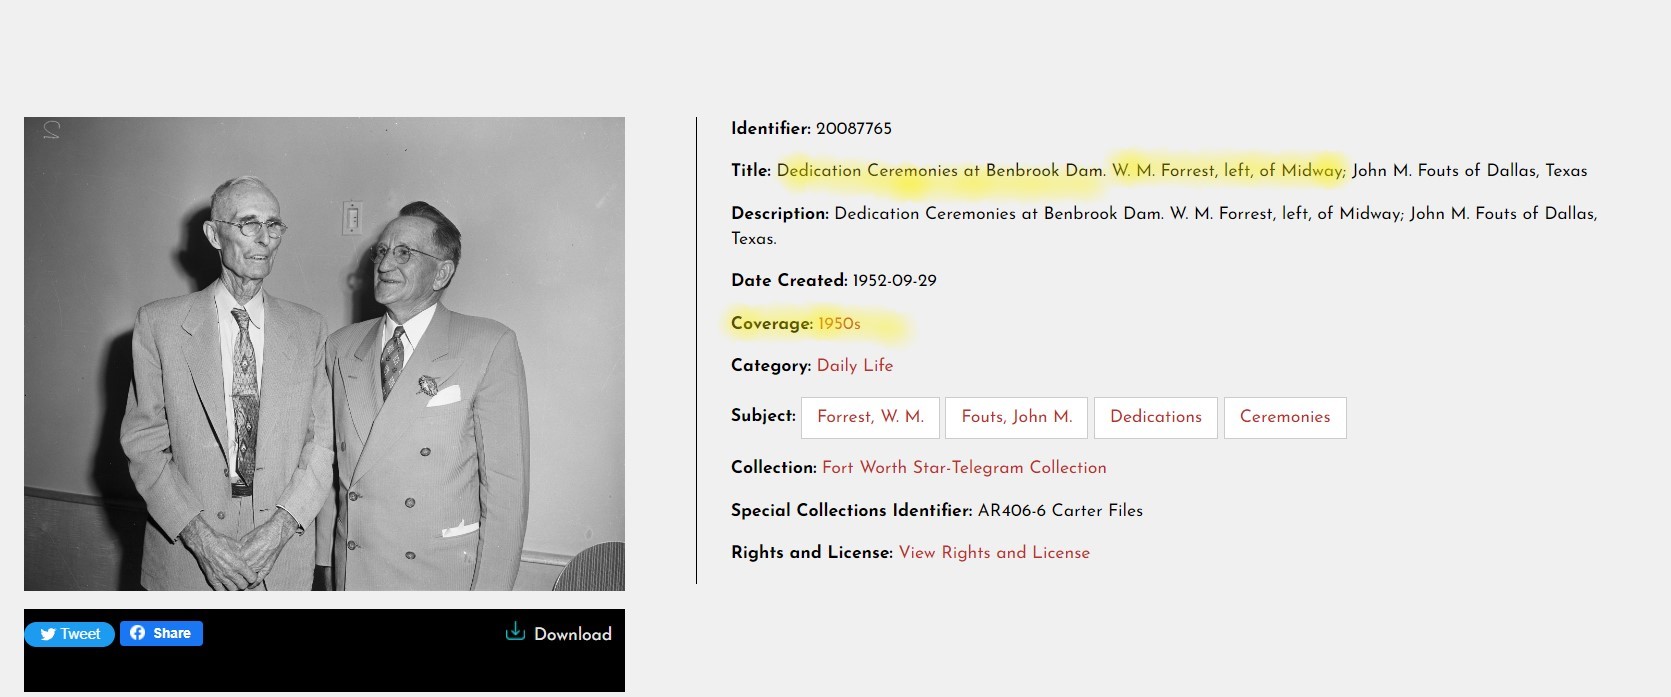Select the Fouts, John M. subject tag
This screenshot has width=1671, height=697.
(1016, 417)
